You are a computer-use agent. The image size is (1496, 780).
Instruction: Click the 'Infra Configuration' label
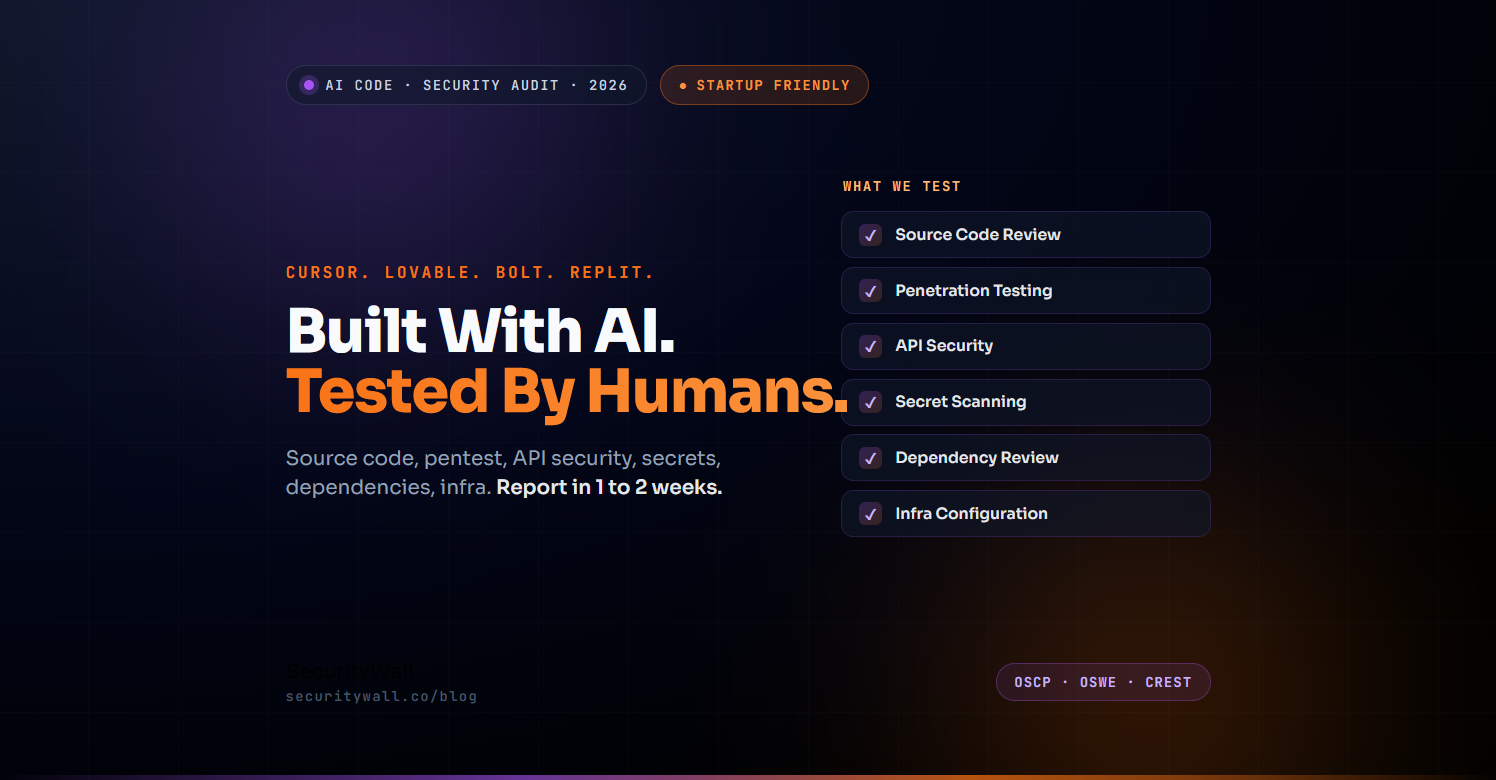(972, 514)
